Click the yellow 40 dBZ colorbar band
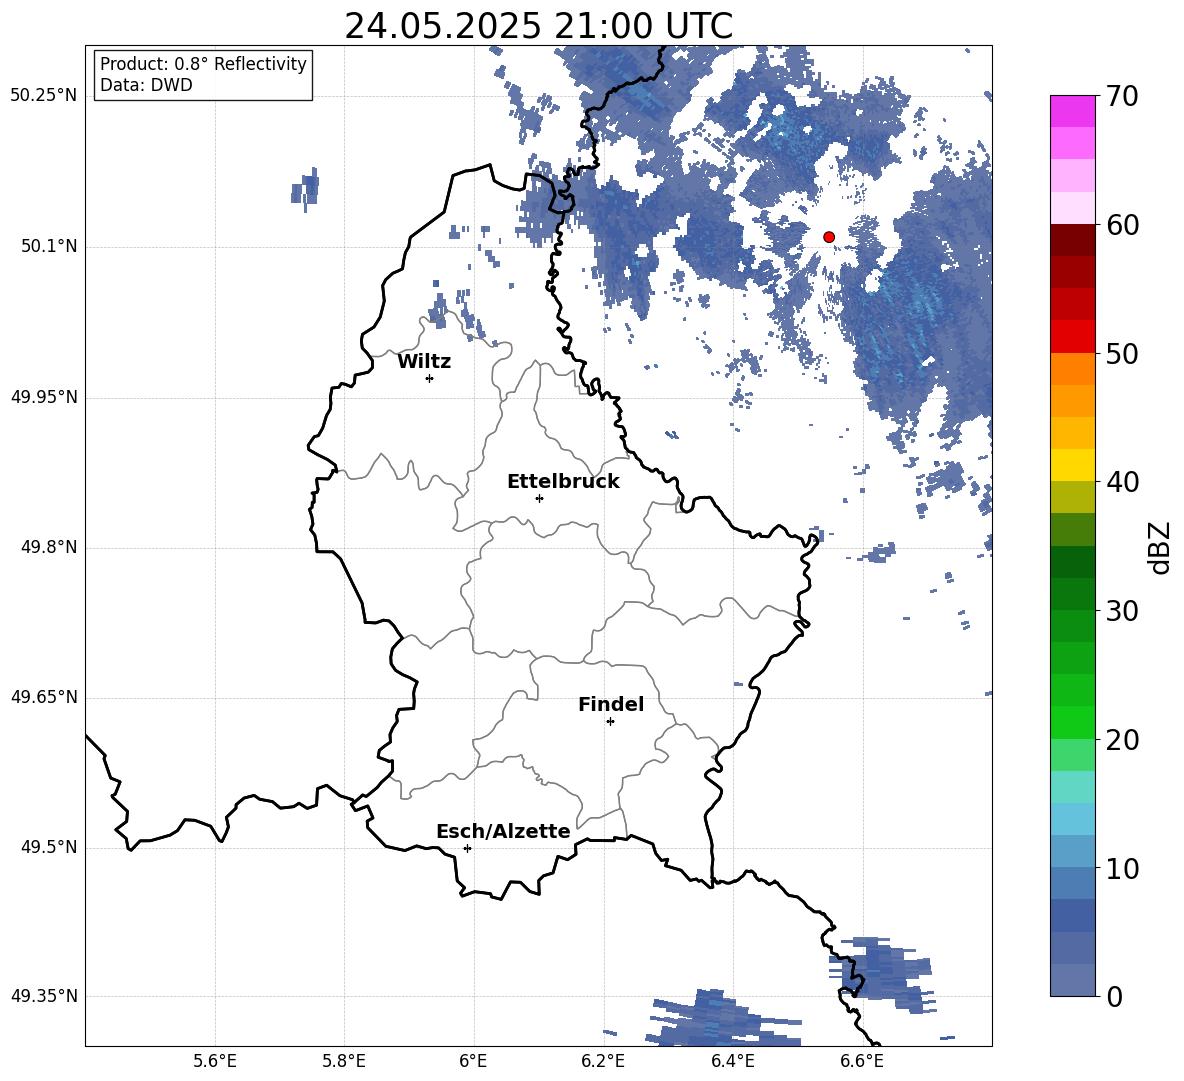 (x=1073, y=466)
